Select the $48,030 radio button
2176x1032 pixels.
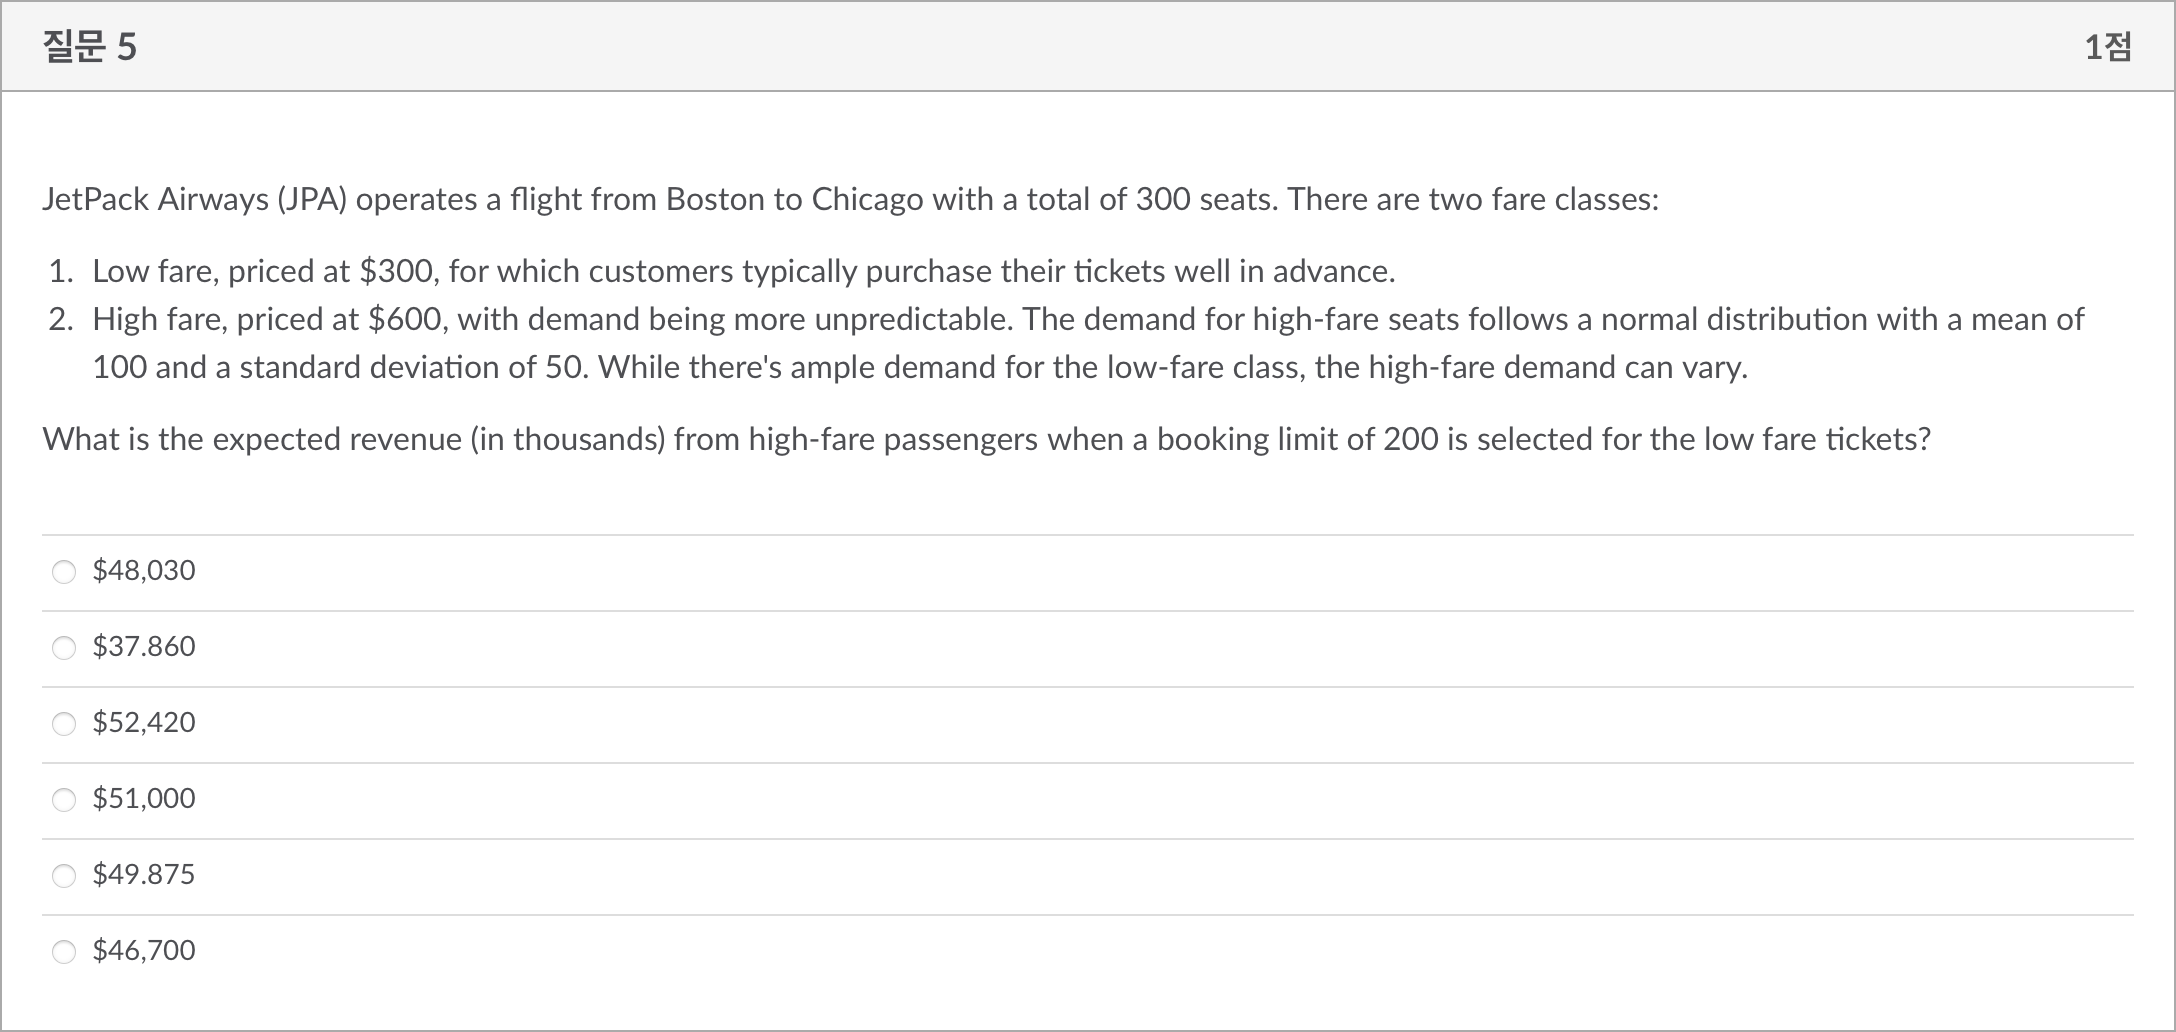click(x=64, y=572)
